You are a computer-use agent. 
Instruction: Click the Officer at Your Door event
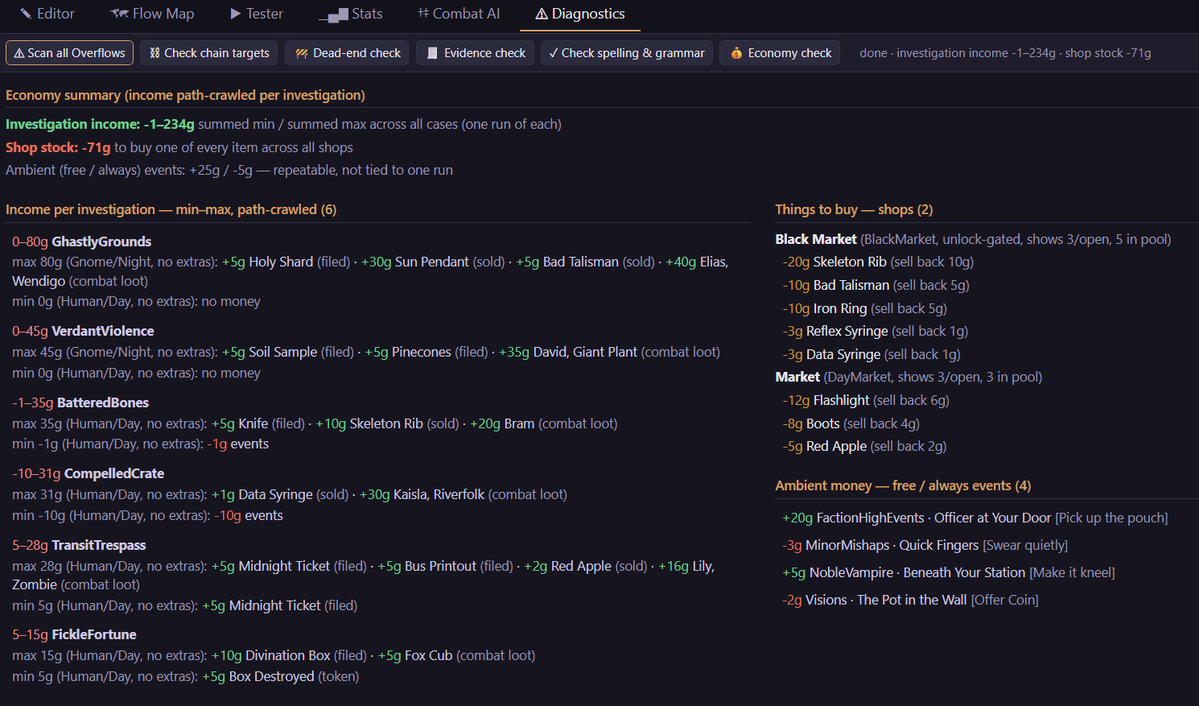(993, 518)
